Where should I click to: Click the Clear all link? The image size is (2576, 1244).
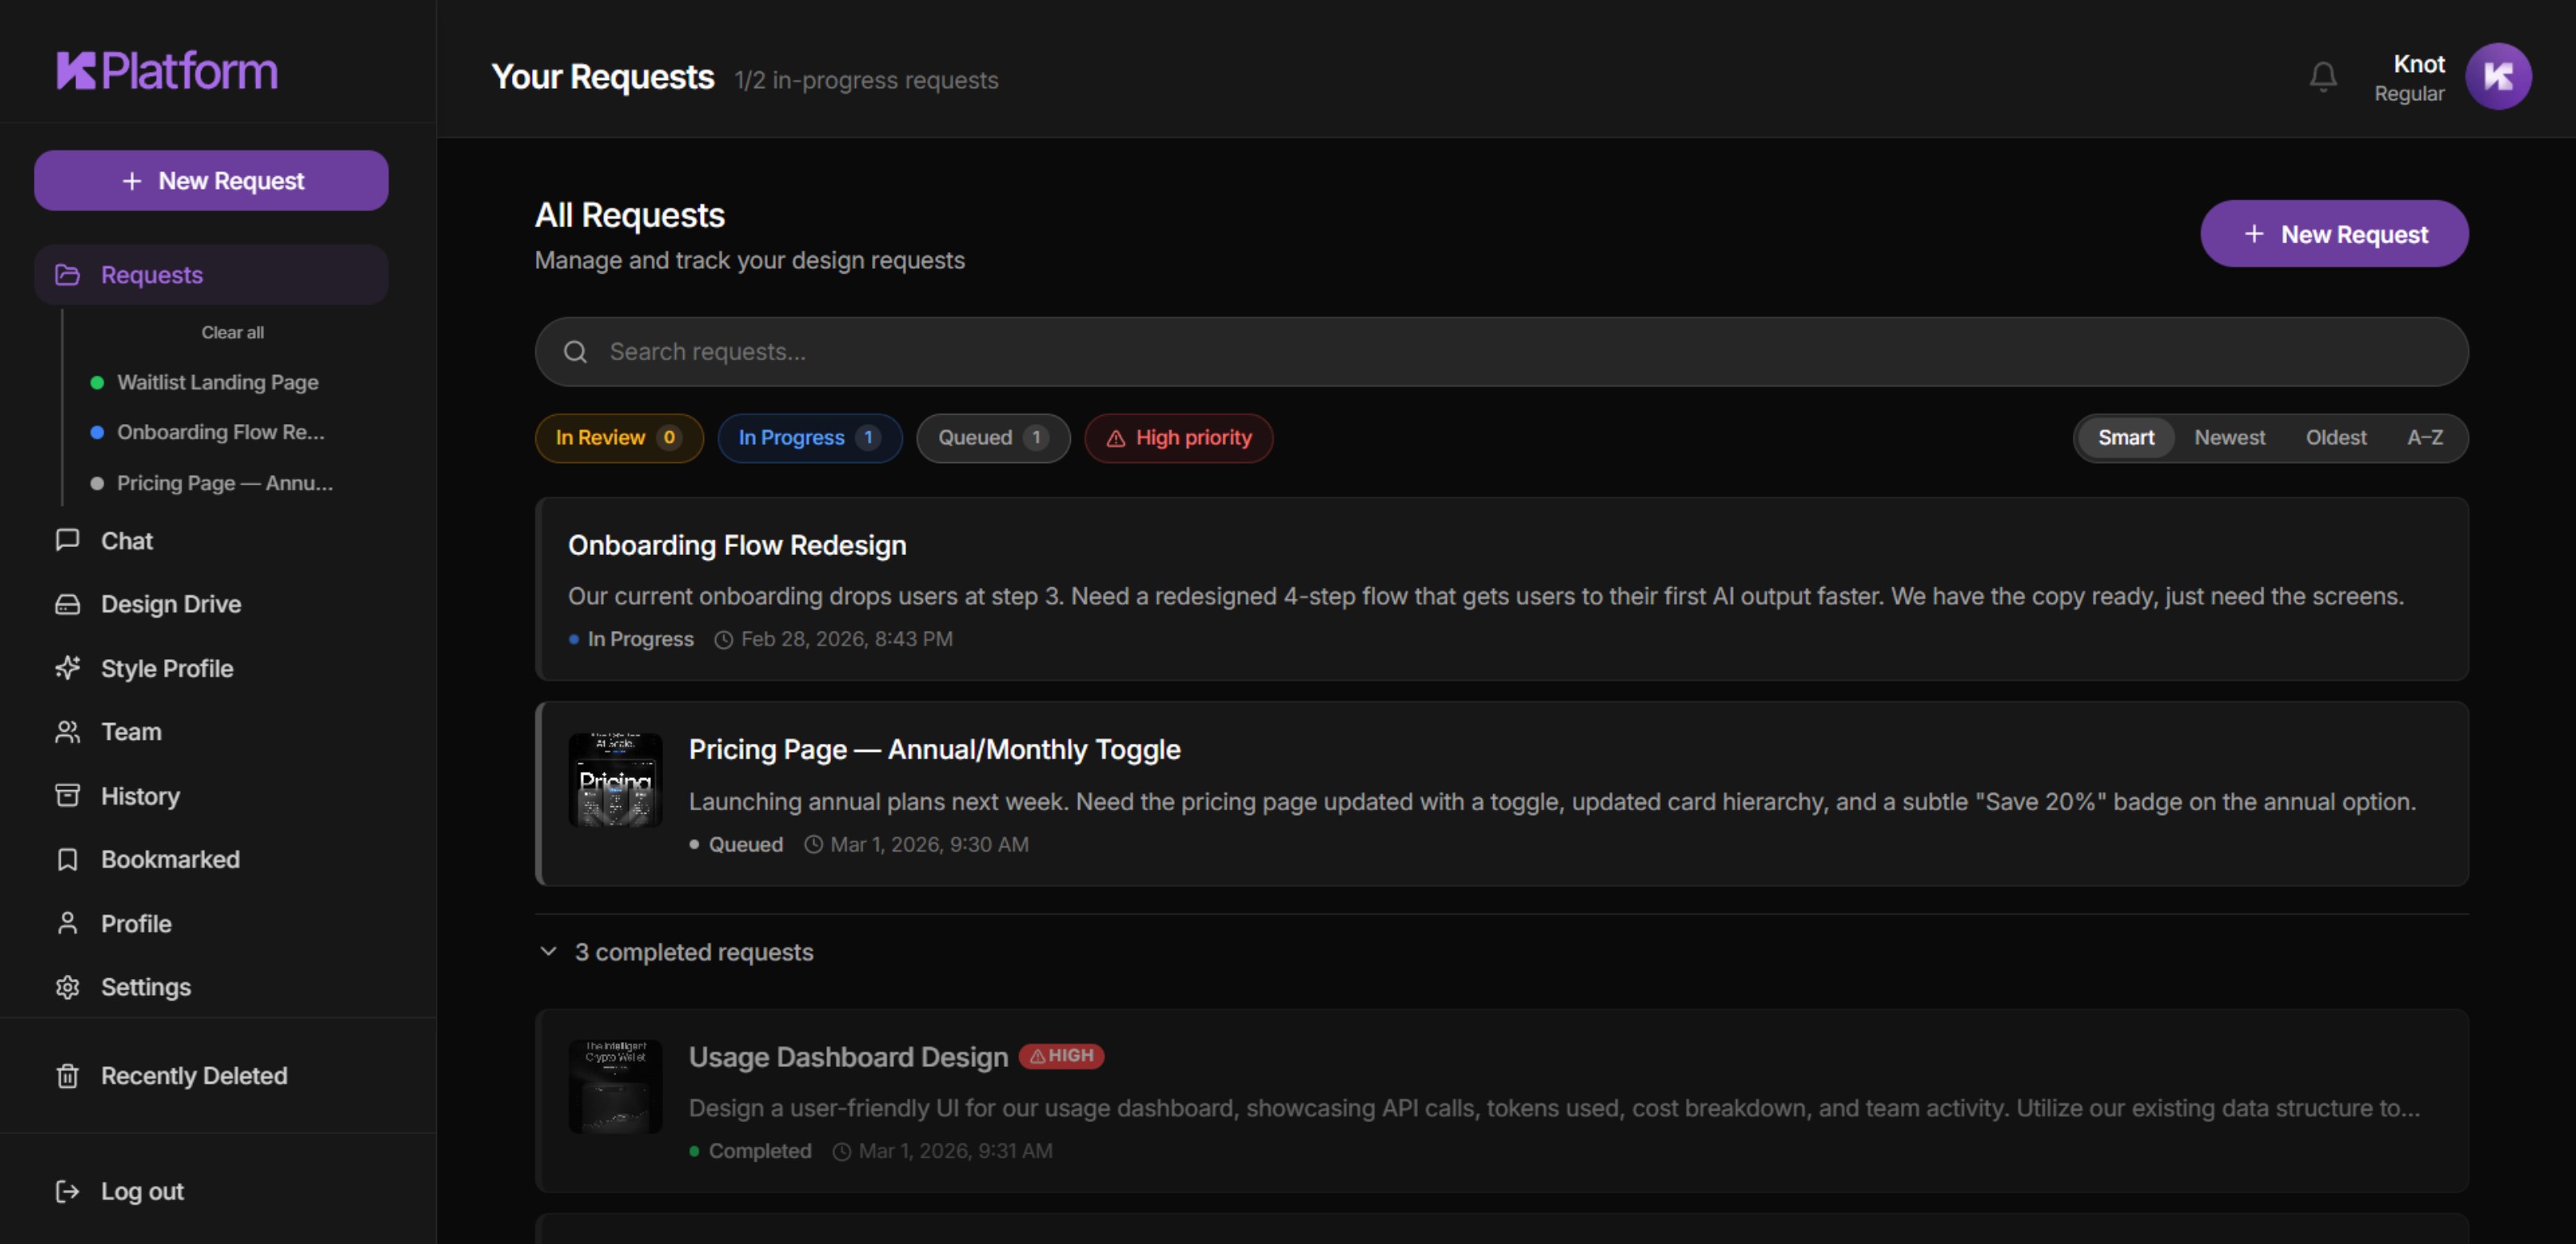[x=232, y=332]
